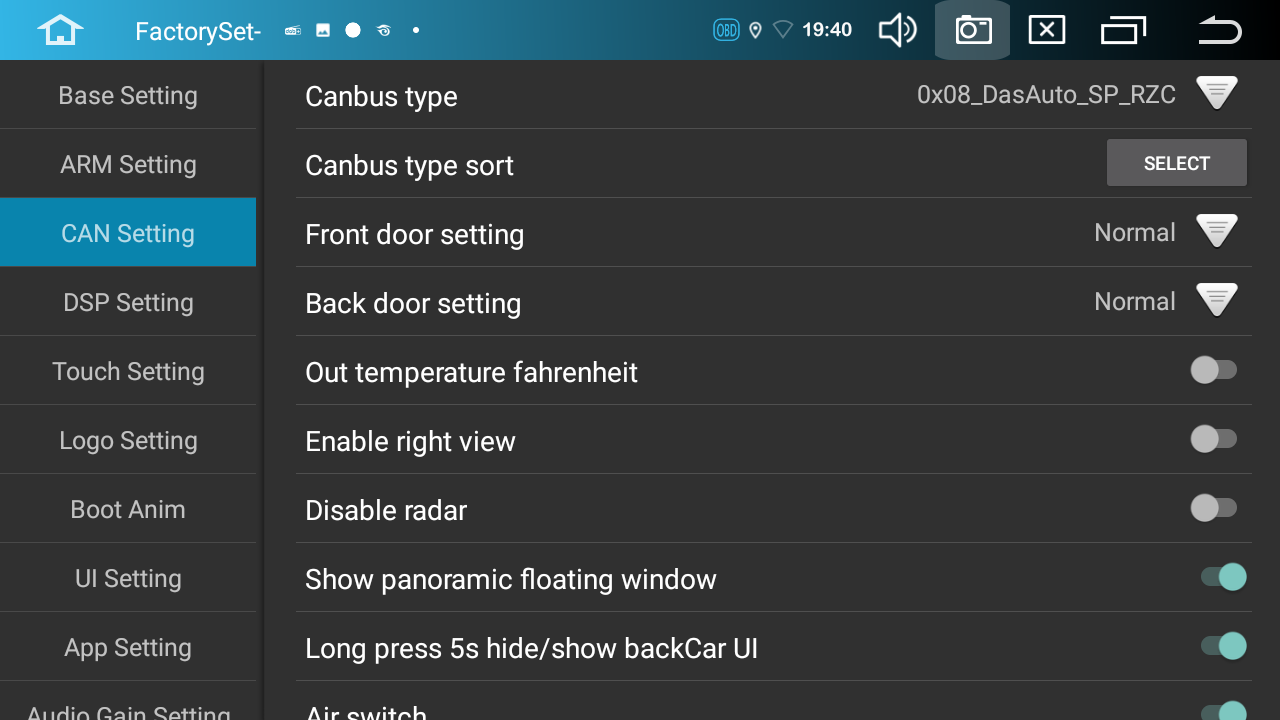This screenshot has width=1280, height=720.
Task: Open the Front door setting dropdown
Action: (1217, 231)
